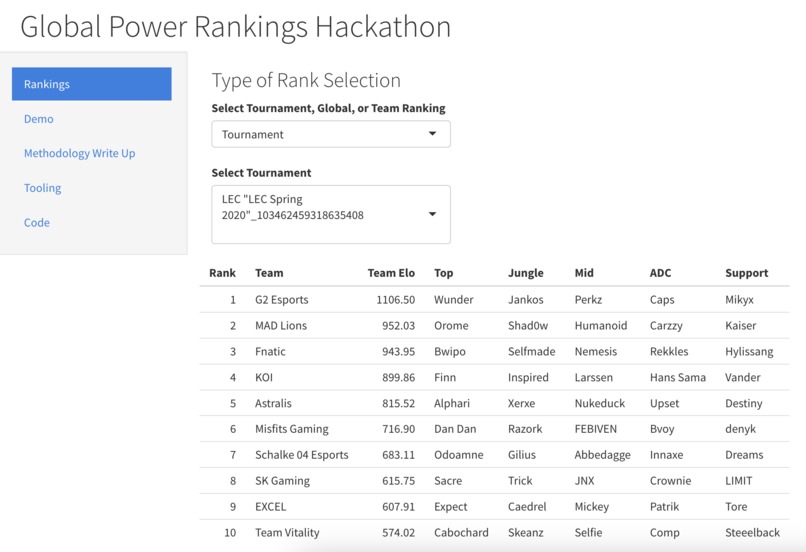The image size is (806, 552).
Task: Open the Rankings sidebar tab
Action: [91, 84]
